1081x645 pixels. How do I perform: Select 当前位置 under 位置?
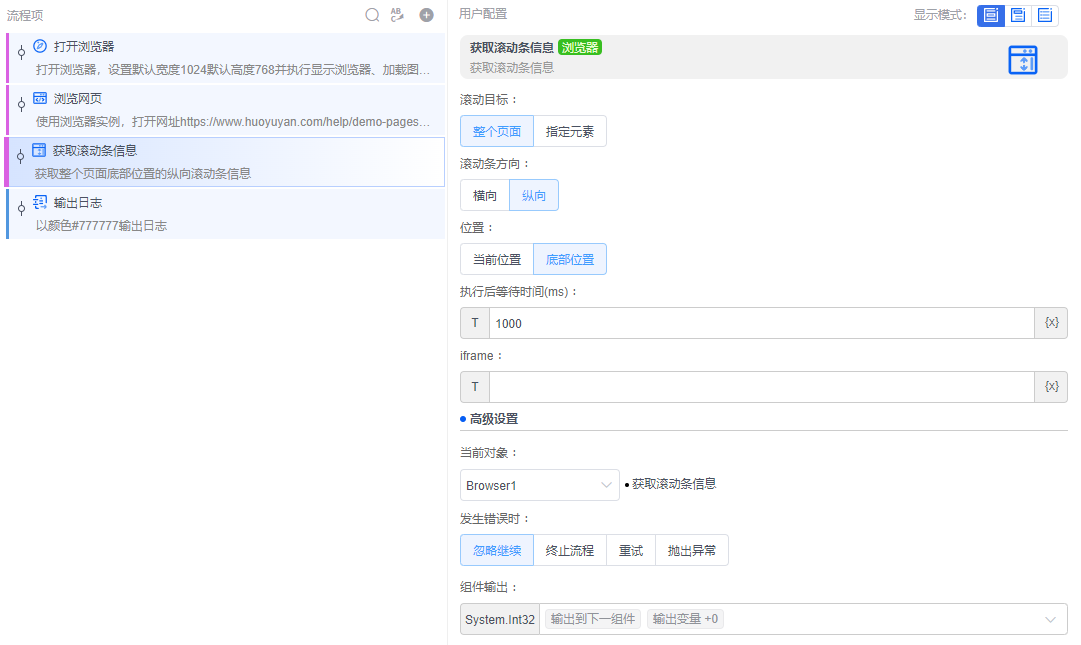(497, 258)
